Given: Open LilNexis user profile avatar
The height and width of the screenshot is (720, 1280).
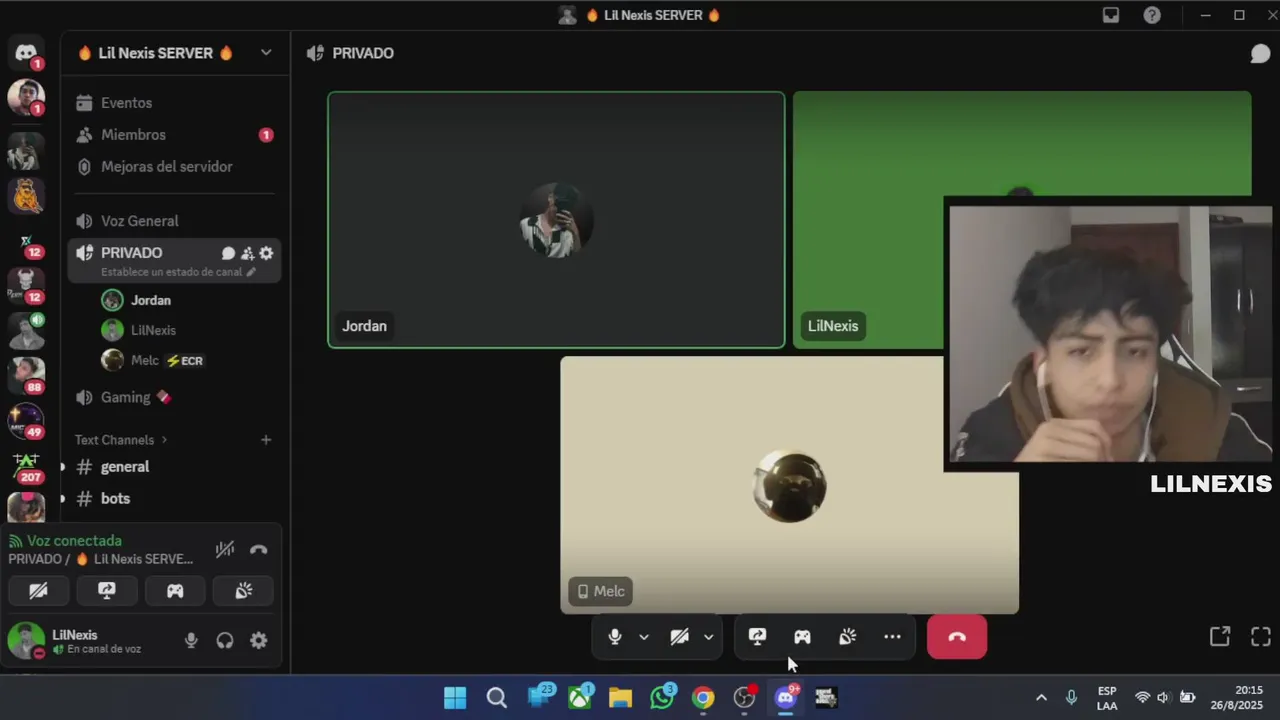Looking at the screenshot, I should click(26, 641).
